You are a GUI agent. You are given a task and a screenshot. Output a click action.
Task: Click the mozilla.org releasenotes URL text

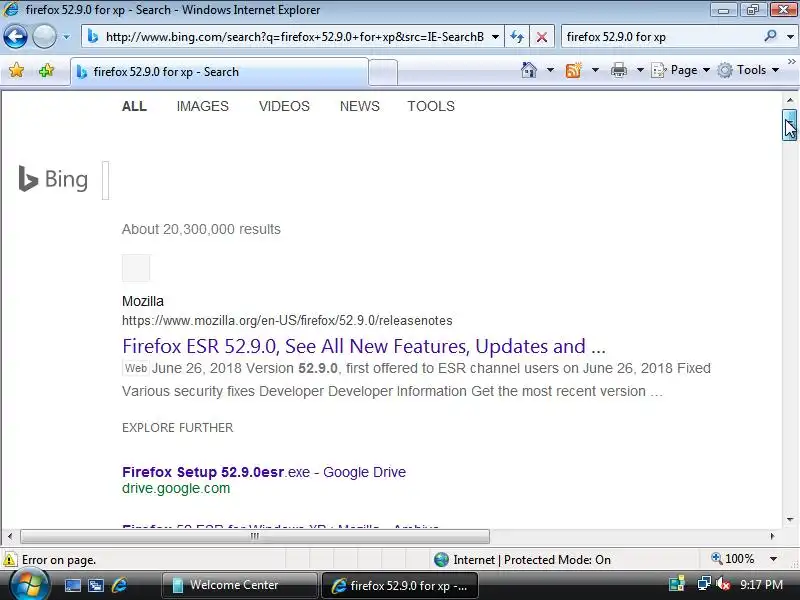click(x=287, y=320)
